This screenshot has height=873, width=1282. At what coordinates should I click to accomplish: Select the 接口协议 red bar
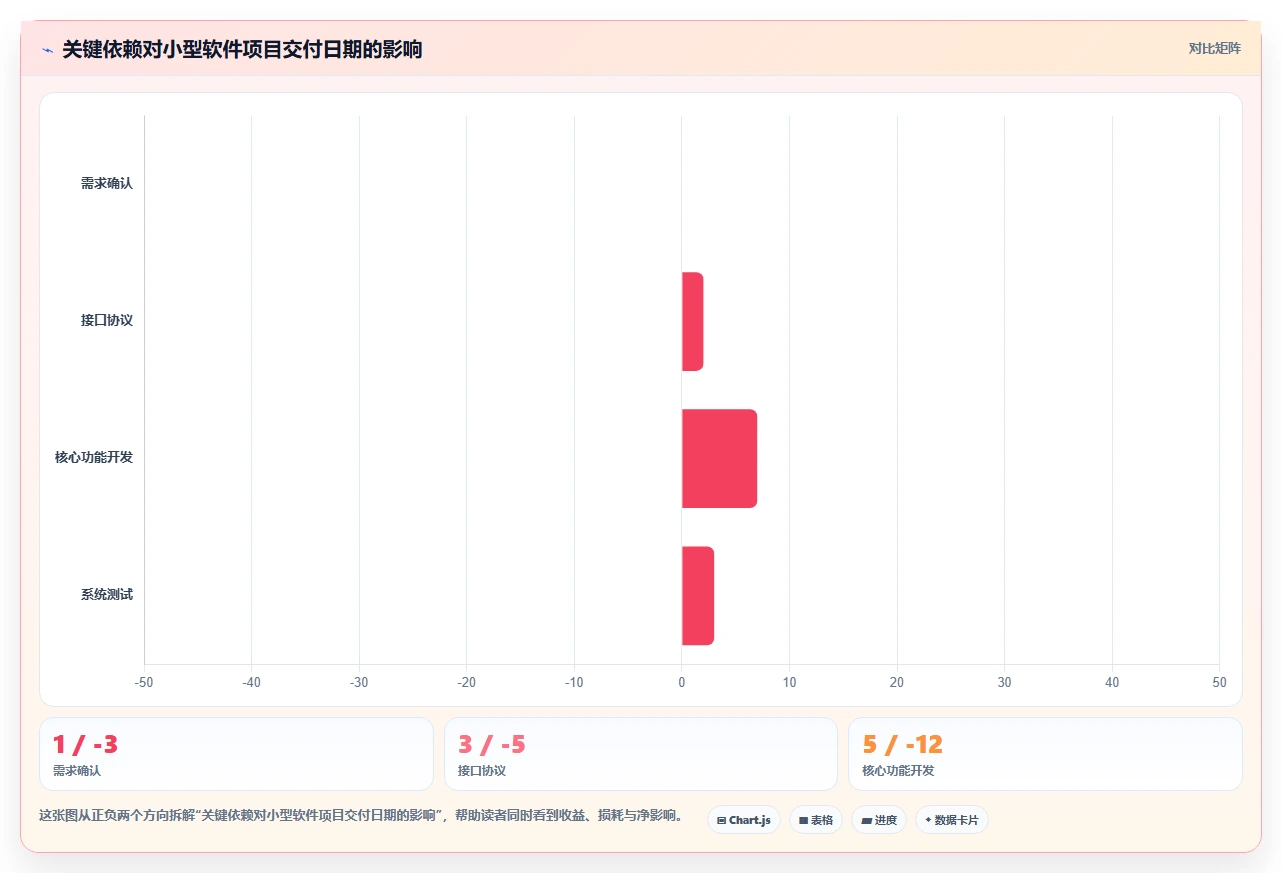pyautogui.click(x=692, y=321)
